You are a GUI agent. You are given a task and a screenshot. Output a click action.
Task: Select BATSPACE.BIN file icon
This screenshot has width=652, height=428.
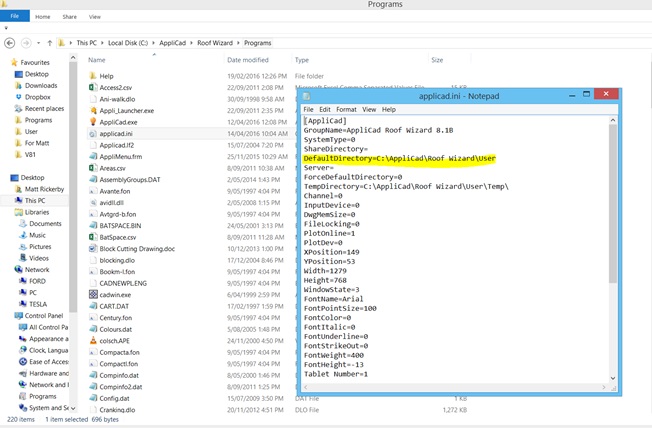[x=93, y=225]
